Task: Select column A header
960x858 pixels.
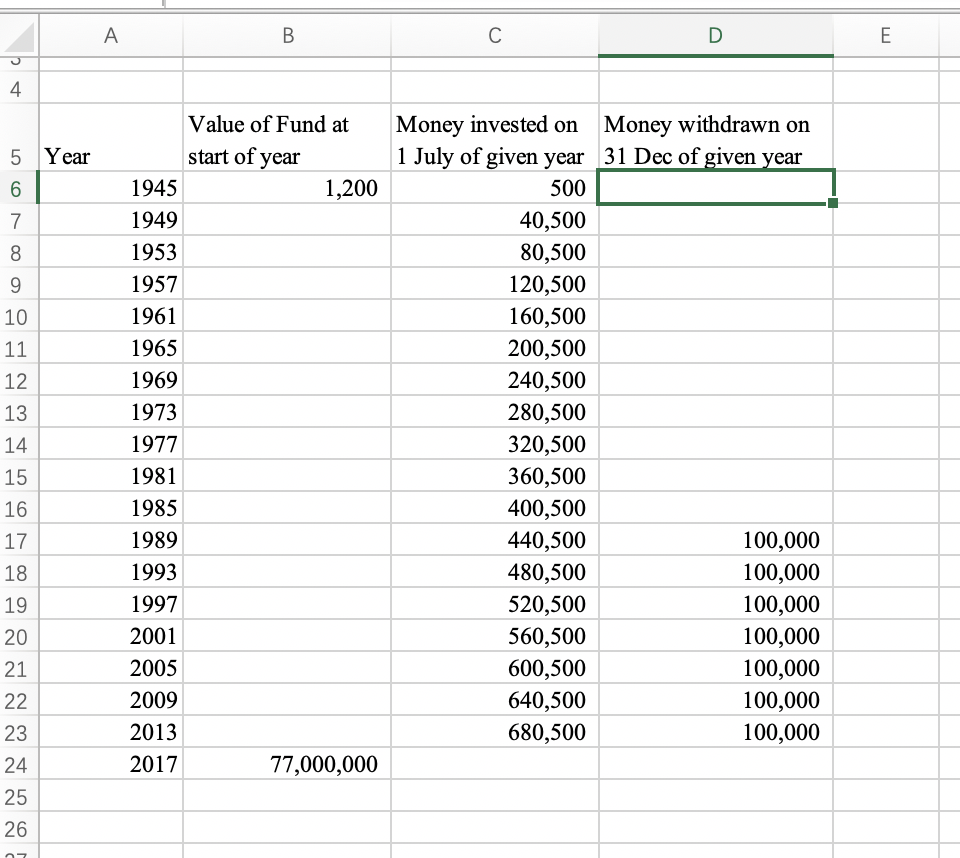Action: click(x=111, y=36)
